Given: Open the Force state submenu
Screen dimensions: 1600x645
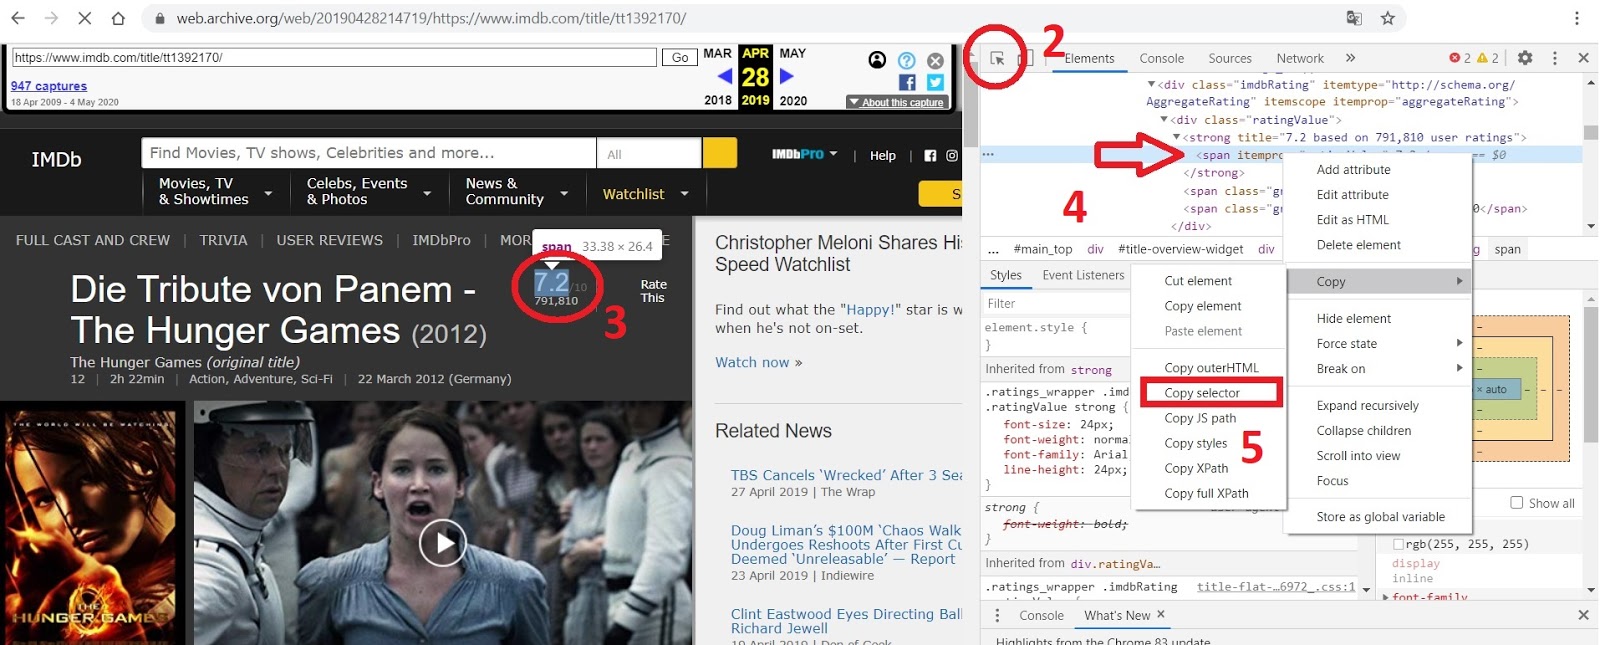Looking at the screenshot, I should click(1379, 344).
